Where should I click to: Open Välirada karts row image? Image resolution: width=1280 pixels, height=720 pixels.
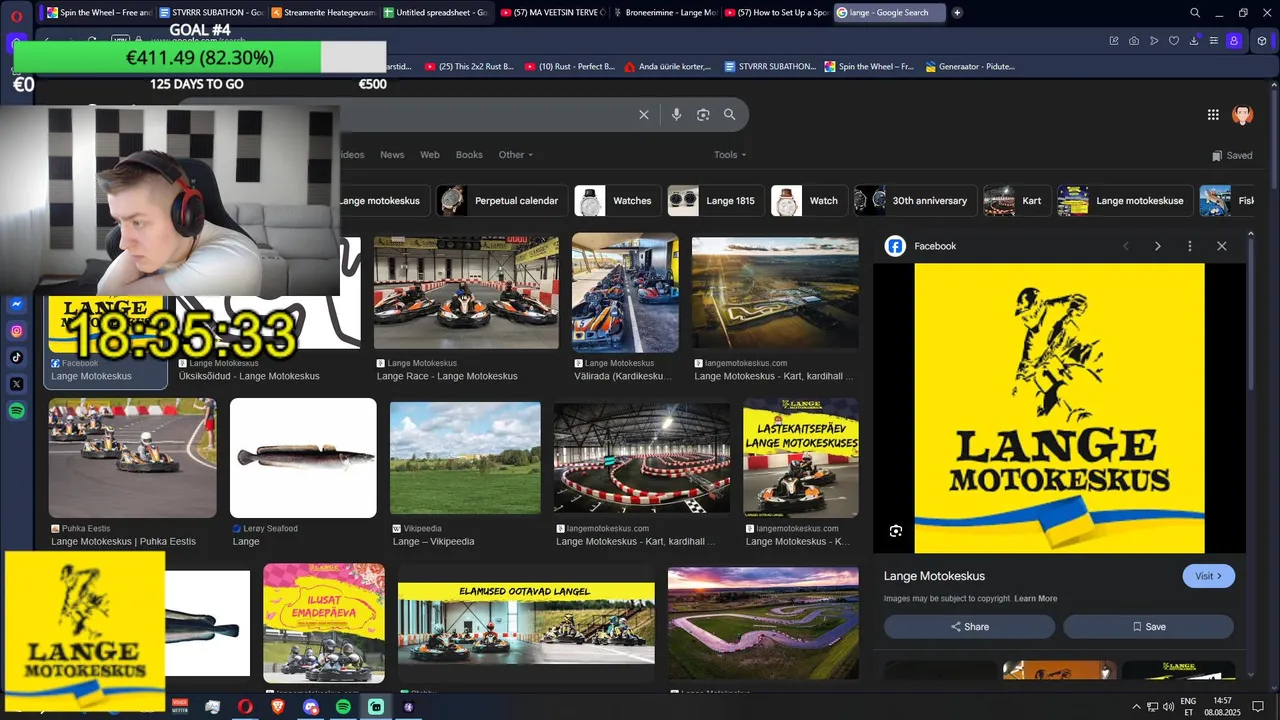tap(625, 292)
